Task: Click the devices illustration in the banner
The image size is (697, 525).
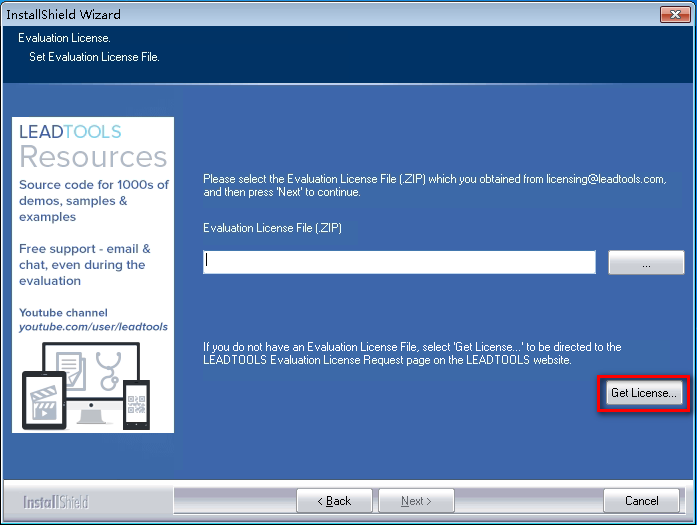Action: (x=86, y=386)
